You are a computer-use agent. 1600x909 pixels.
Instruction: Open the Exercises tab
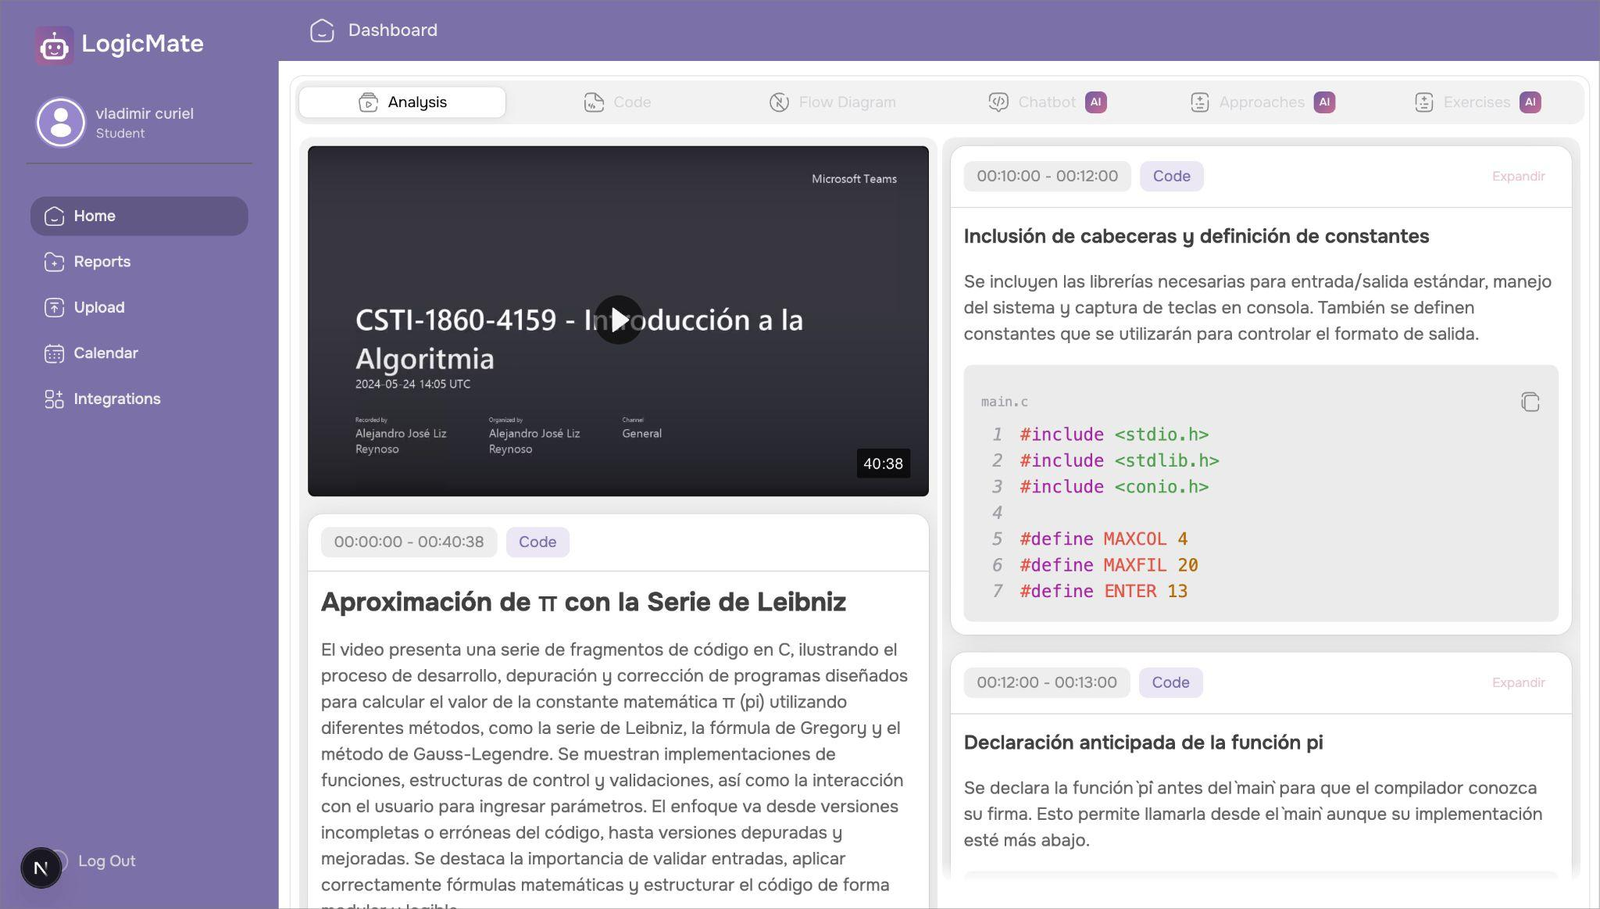point(1477,102)
